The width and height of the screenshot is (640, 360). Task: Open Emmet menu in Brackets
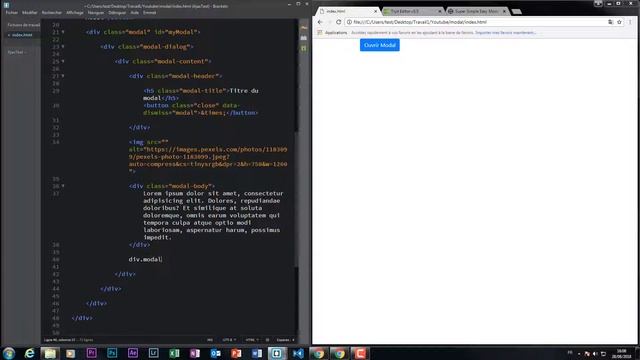point(149,13)
